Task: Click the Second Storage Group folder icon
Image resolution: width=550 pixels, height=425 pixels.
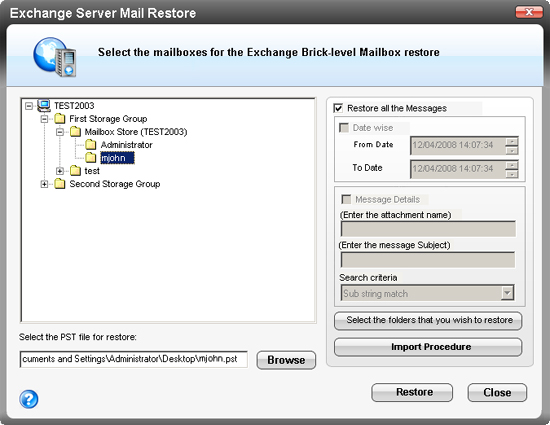Action: click(60, 184)
